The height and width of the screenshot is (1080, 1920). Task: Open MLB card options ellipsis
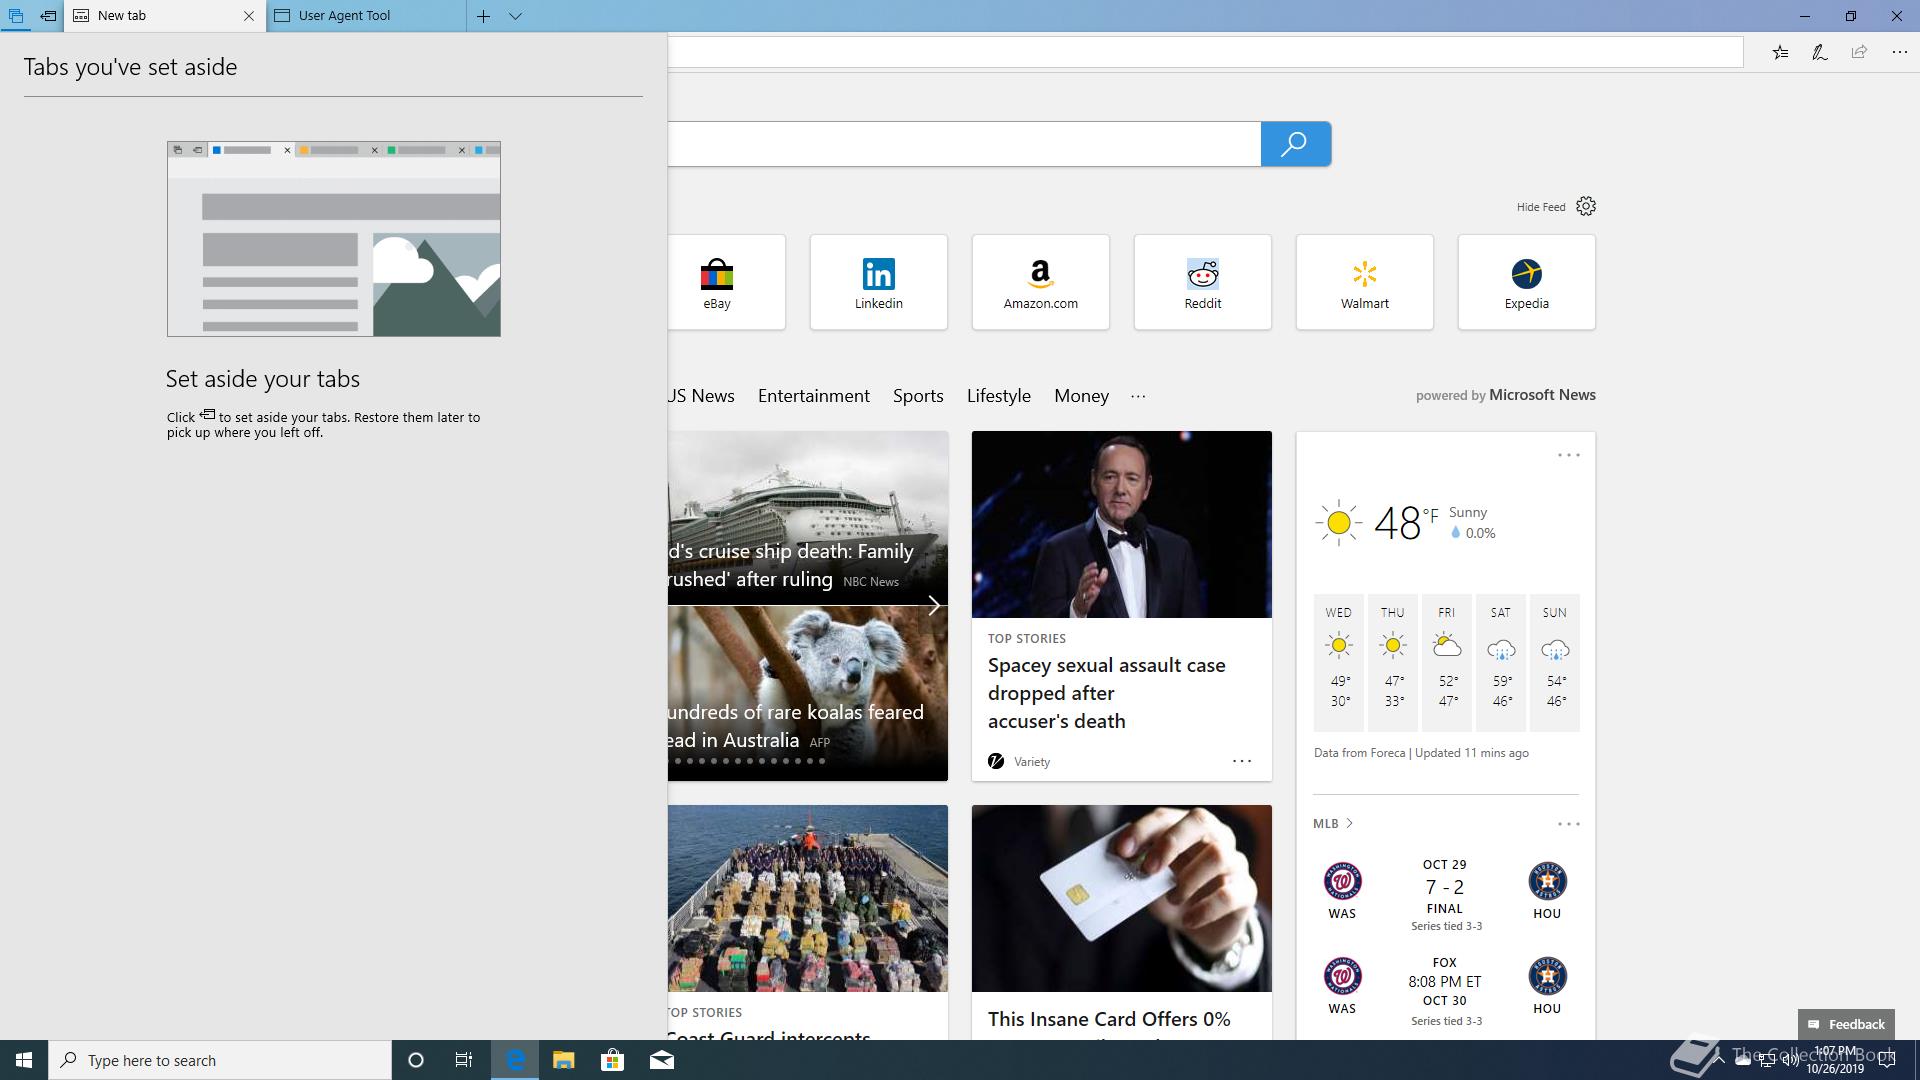(x=1568, y=824)
